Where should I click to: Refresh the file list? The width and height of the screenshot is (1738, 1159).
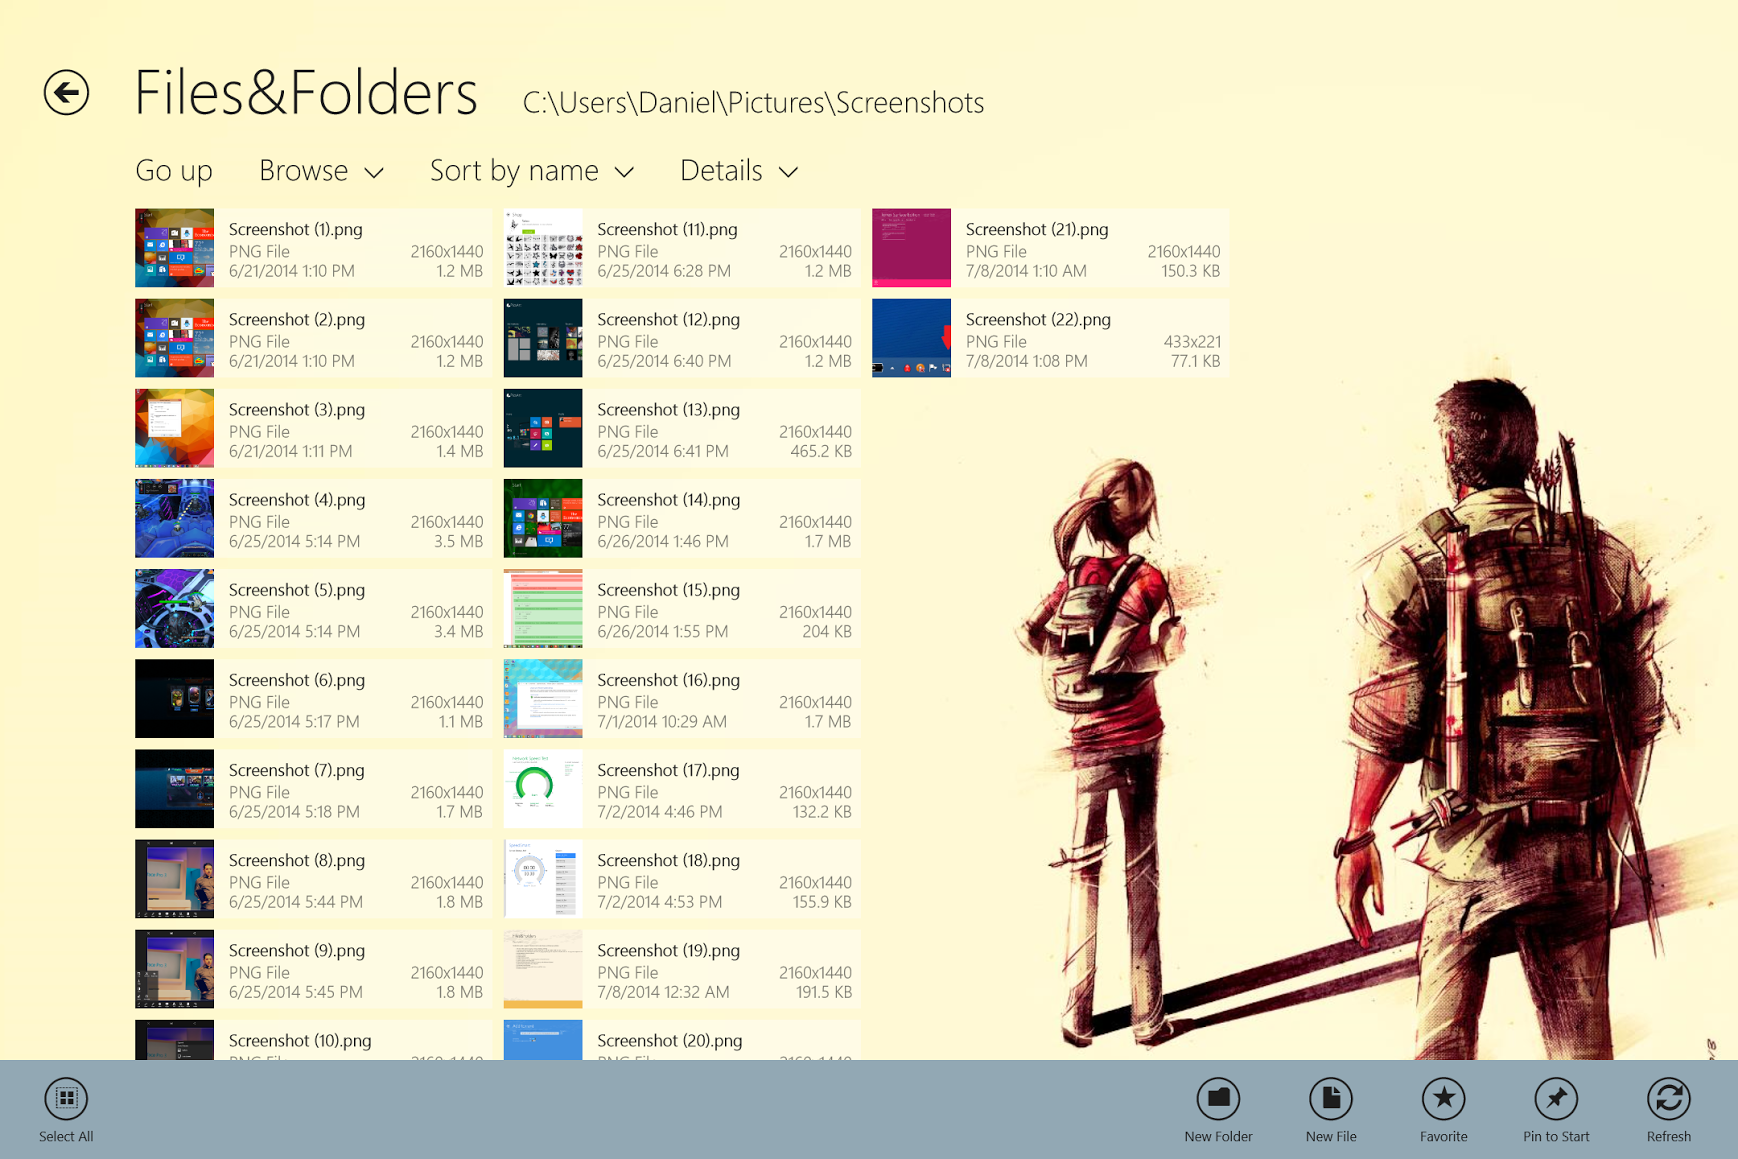click(x=1669, y=1099)
